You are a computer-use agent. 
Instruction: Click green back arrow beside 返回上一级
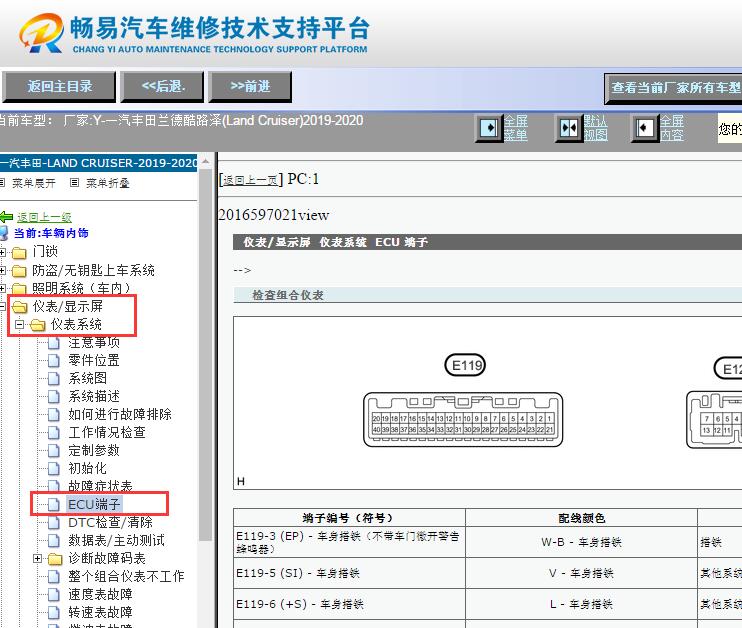(x=6, y=217)
